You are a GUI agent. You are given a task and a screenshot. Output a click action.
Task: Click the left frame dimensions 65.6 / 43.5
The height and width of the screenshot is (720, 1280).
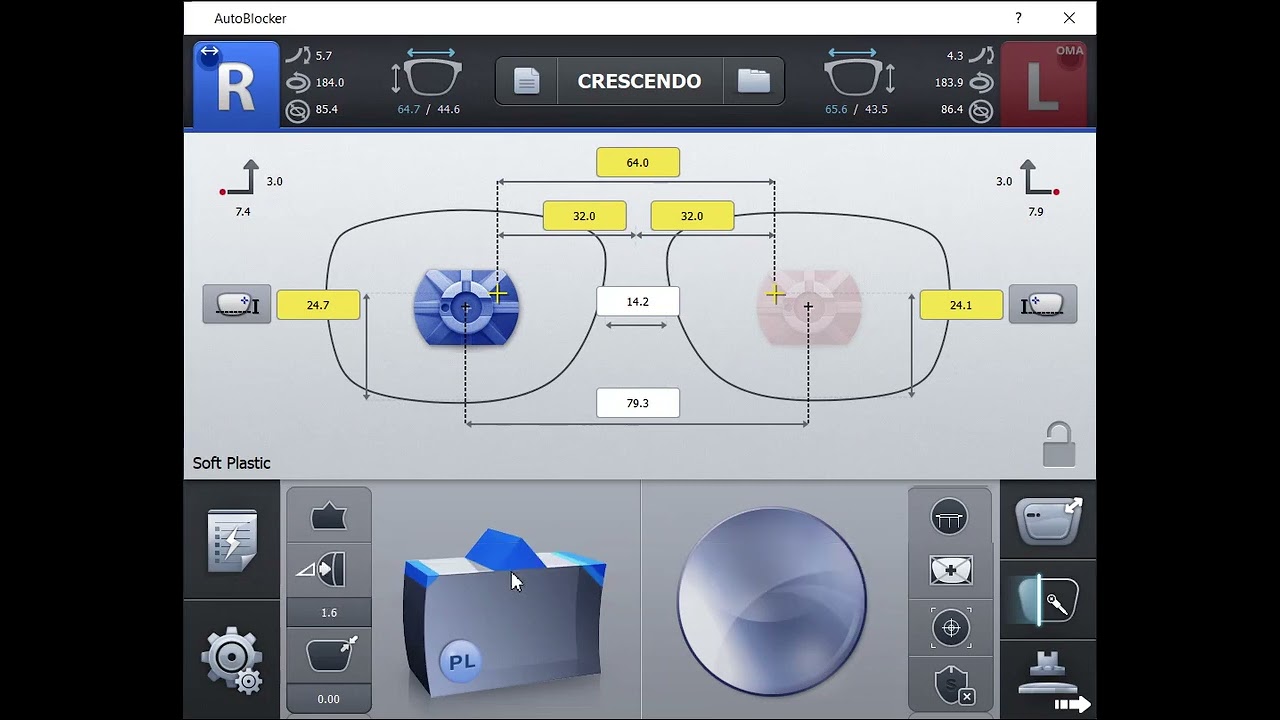tap(856, 109)
